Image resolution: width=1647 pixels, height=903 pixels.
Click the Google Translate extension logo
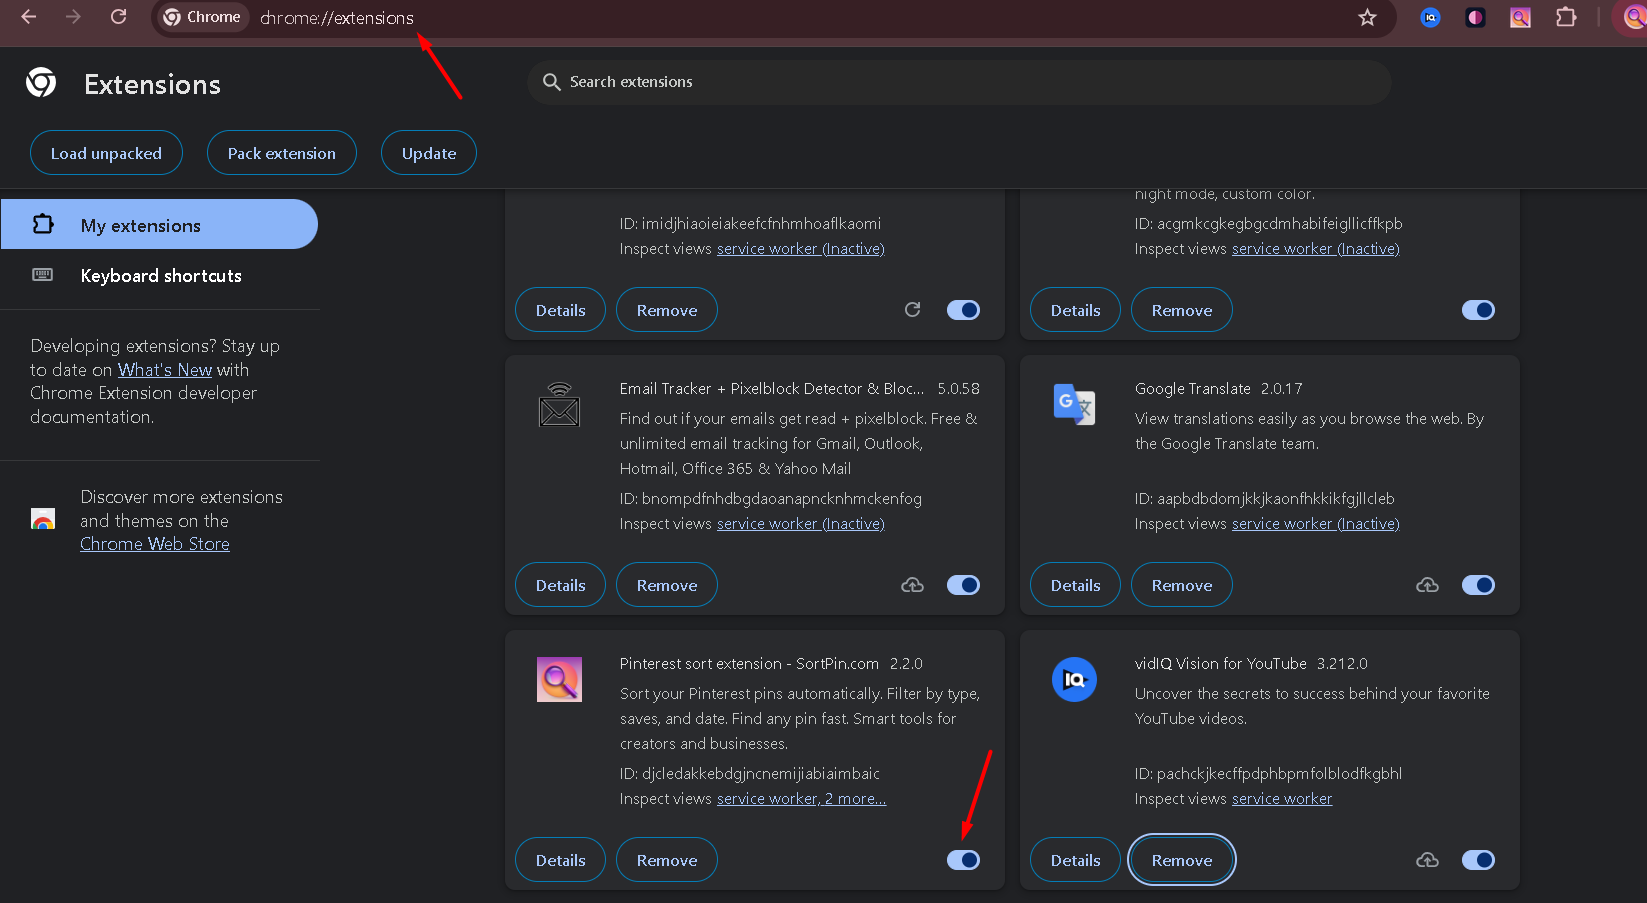point(1074,404)
